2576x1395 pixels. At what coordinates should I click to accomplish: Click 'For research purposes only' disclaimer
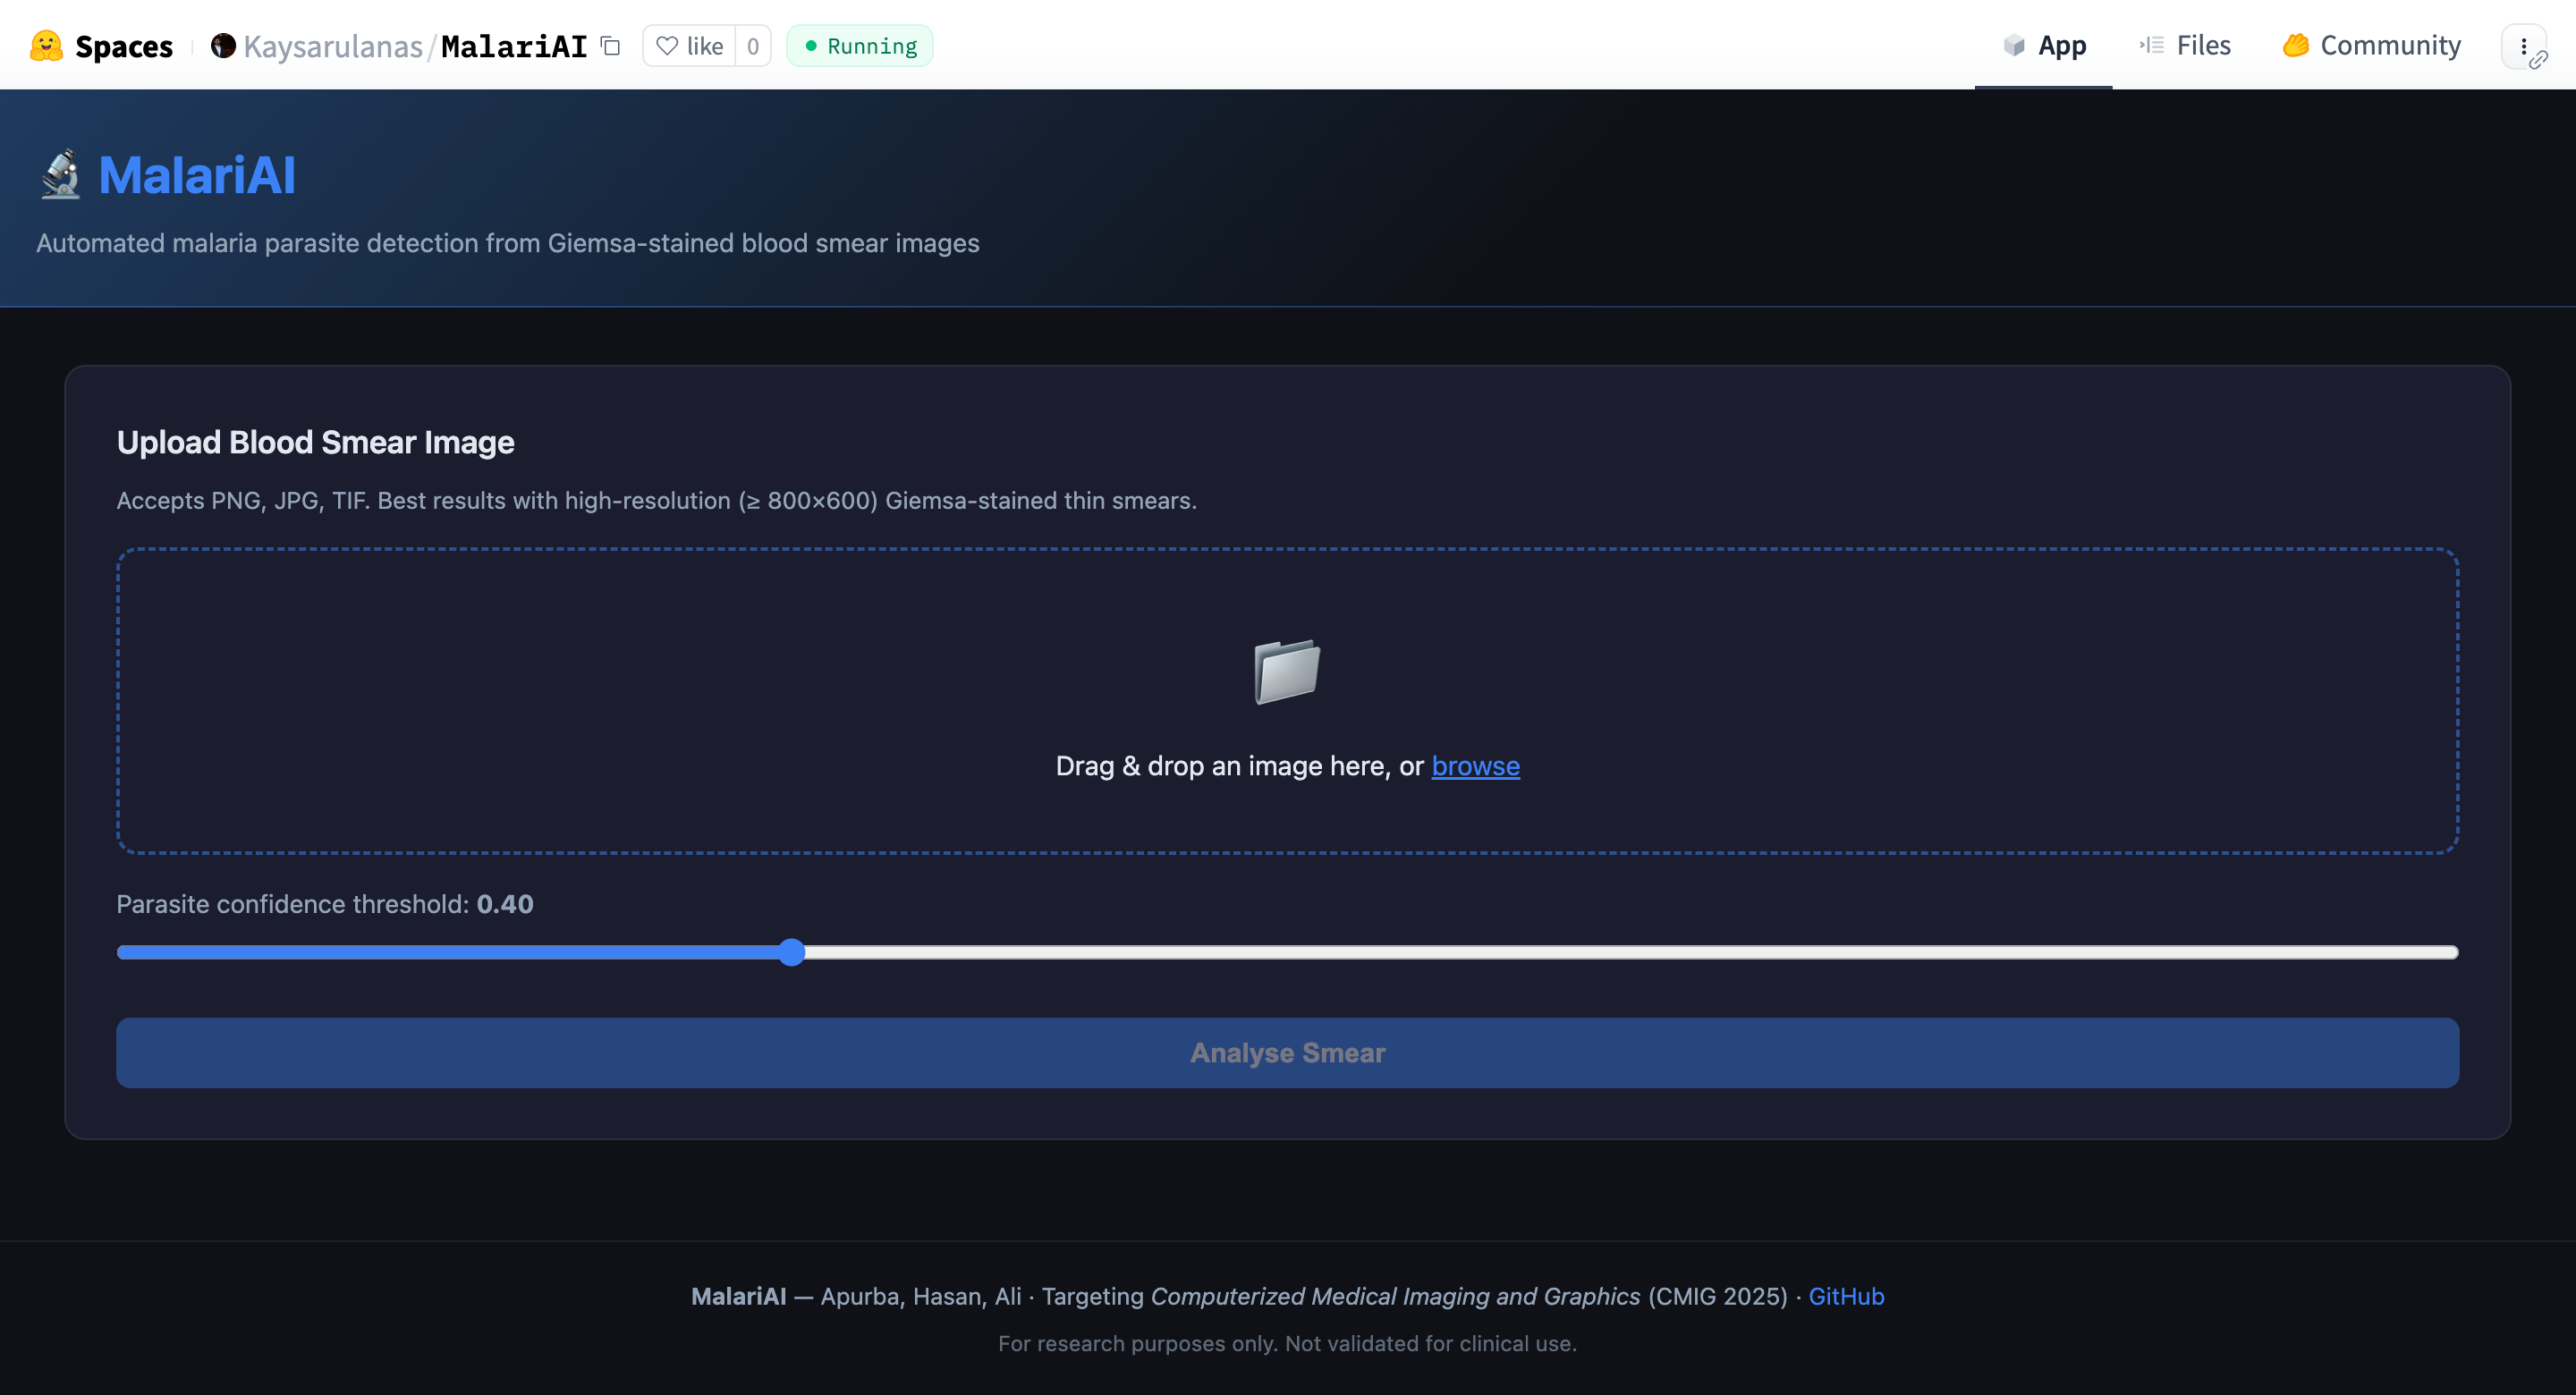point(1287,1344)
